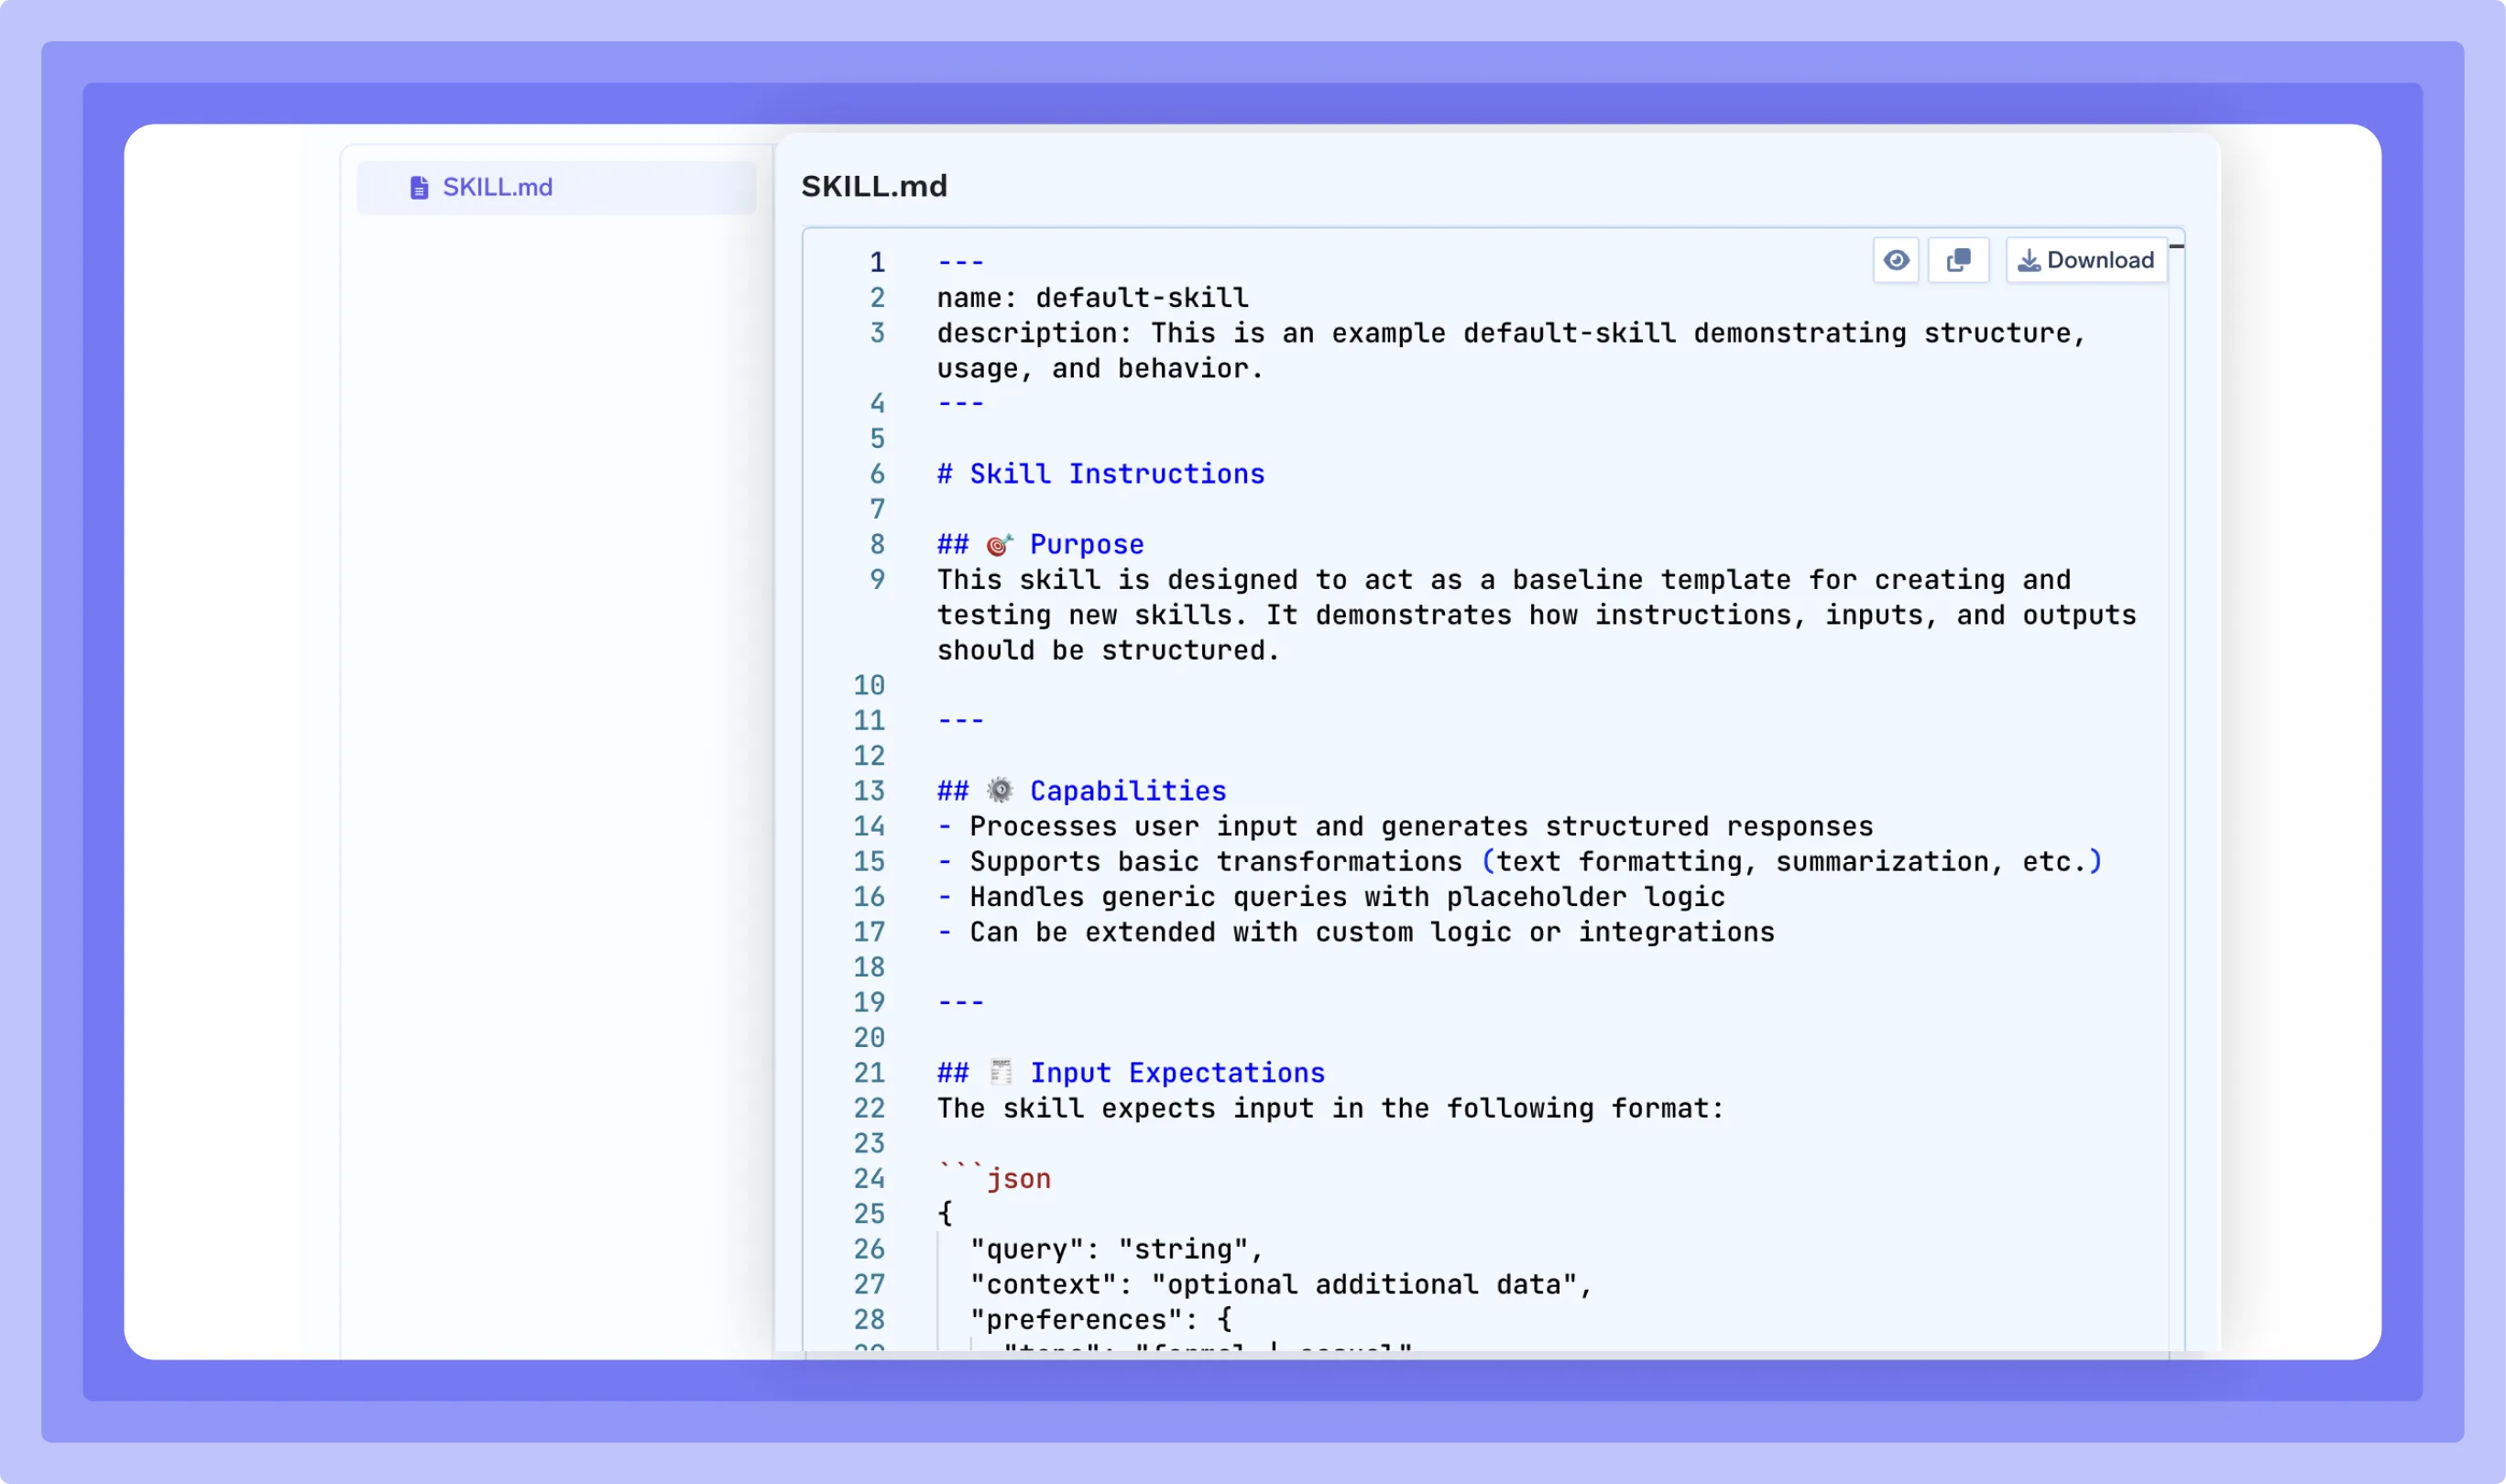2506x1484 pixels.
Task: Click line number 21 in gutter
Action: click(x=868, y=1073)
